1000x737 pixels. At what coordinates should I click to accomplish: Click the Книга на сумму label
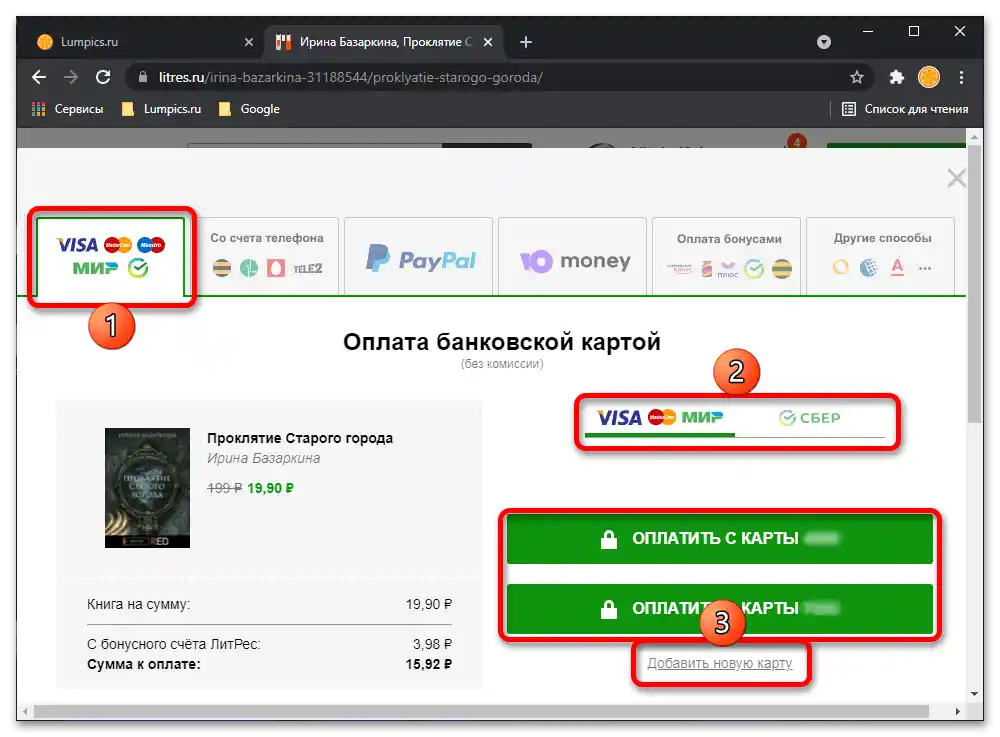(138, 604)
